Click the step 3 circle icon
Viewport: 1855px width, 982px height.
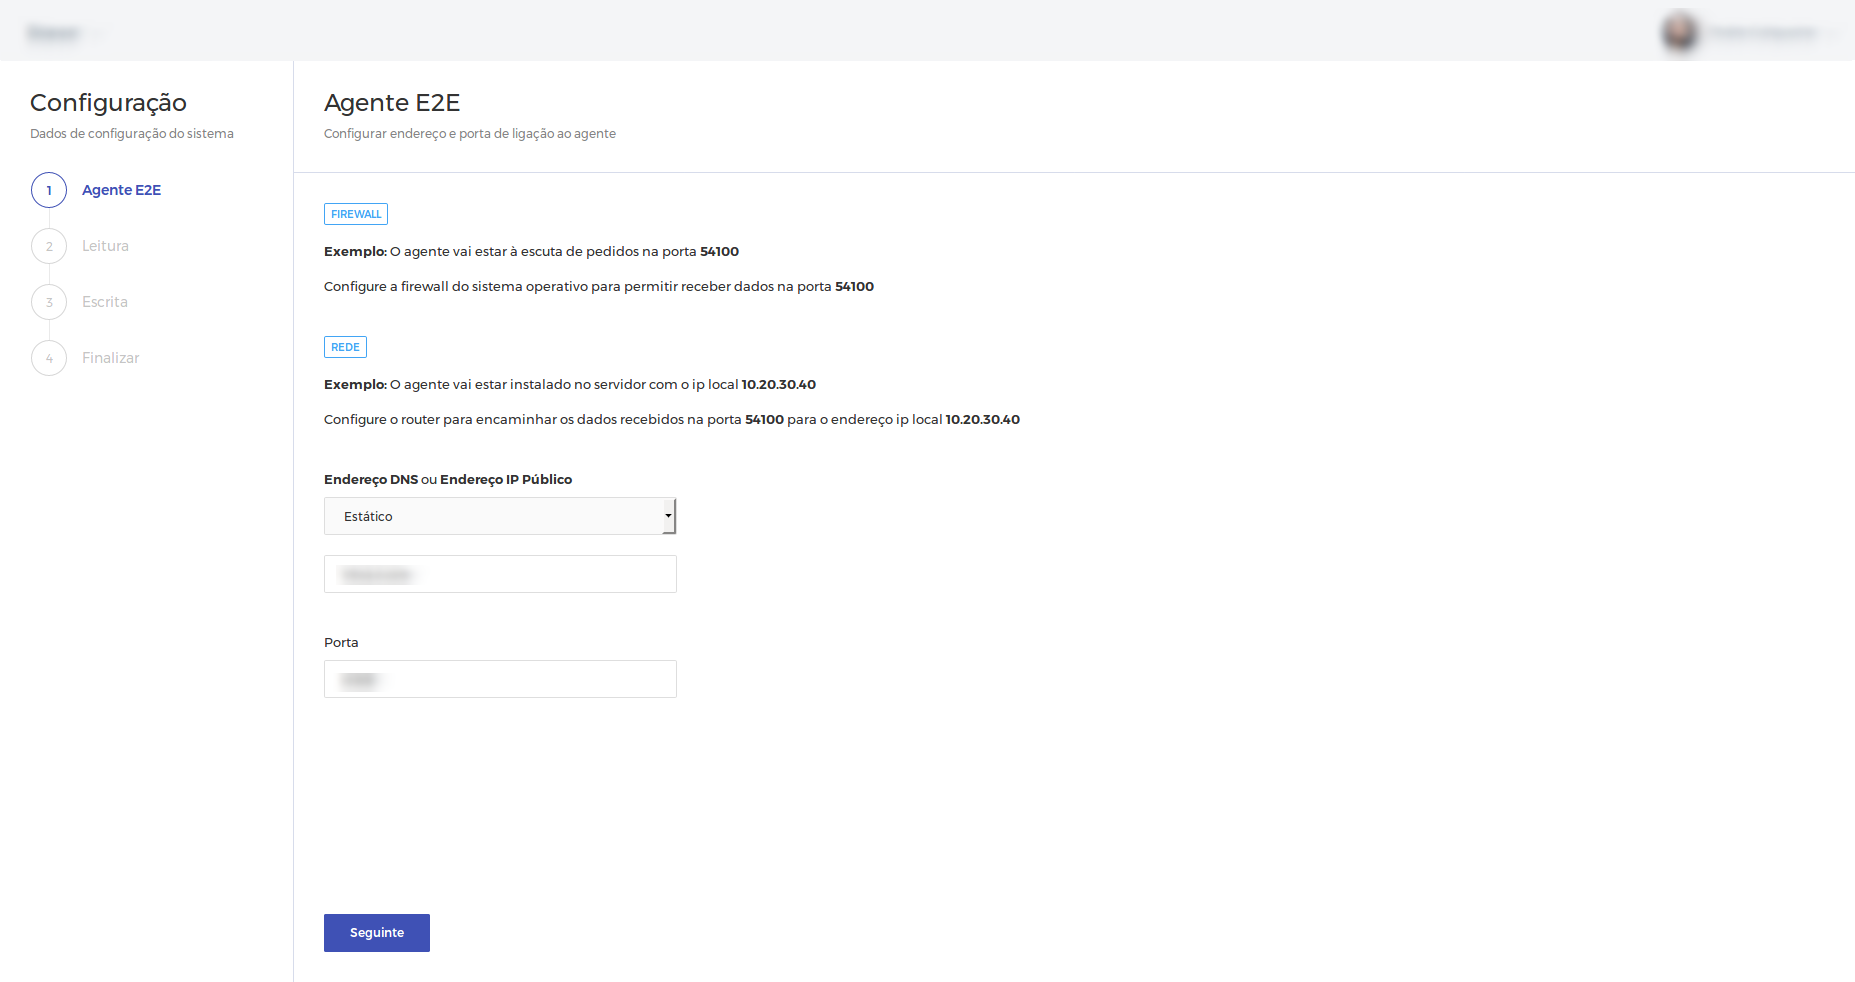[x=49, y=302]
